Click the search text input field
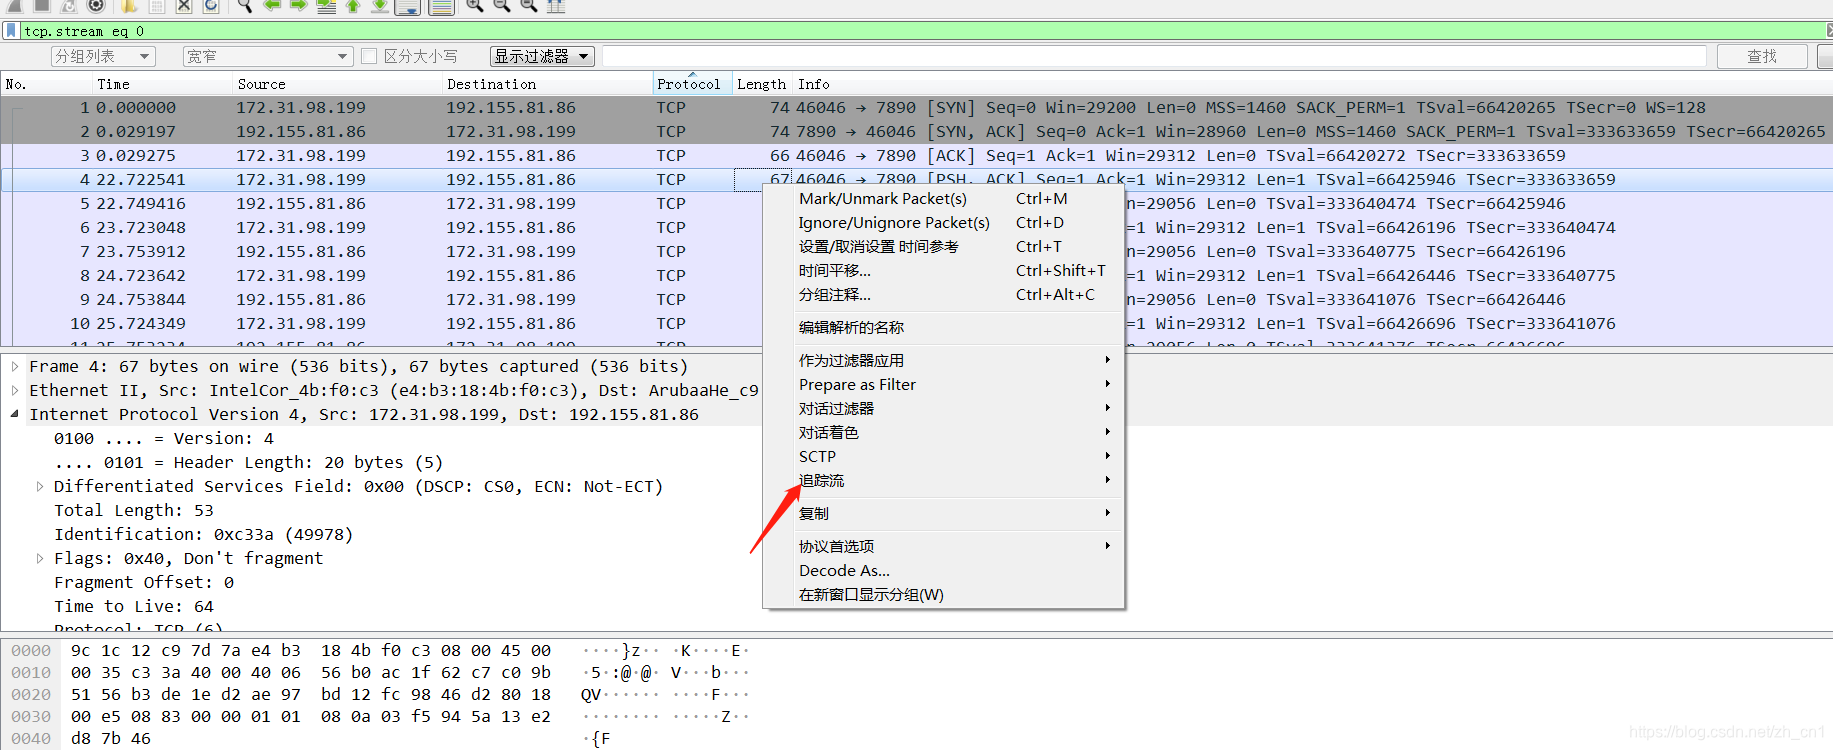The width and height of the screenshot is (1833, 750). 1154,56
